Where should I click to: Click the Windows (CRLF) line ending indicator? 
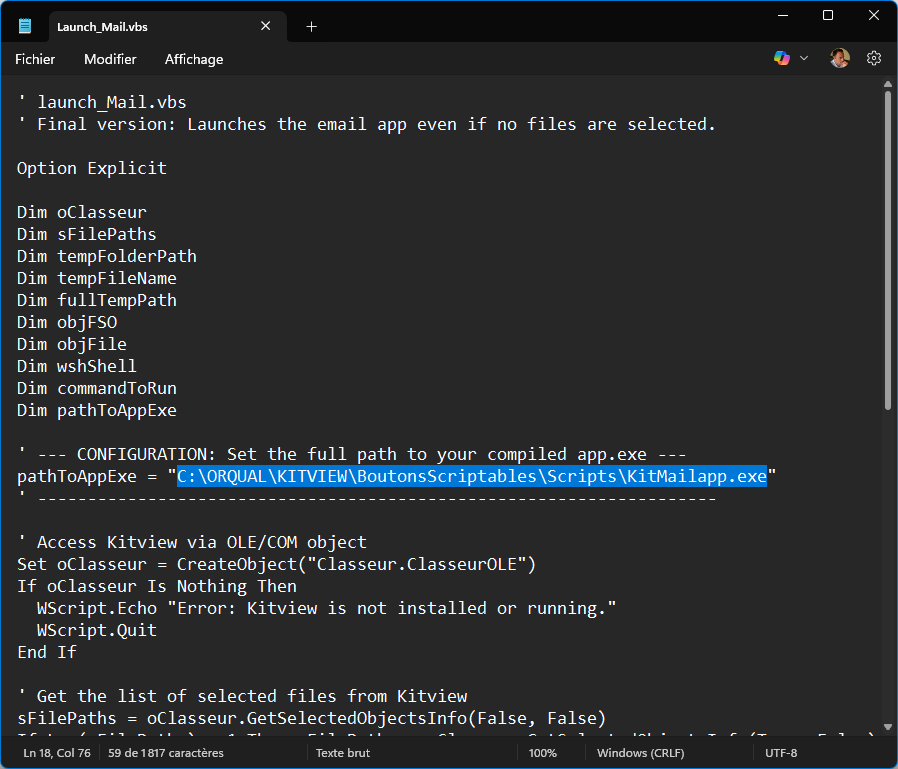pyautogui.click(x=641, y=753)
